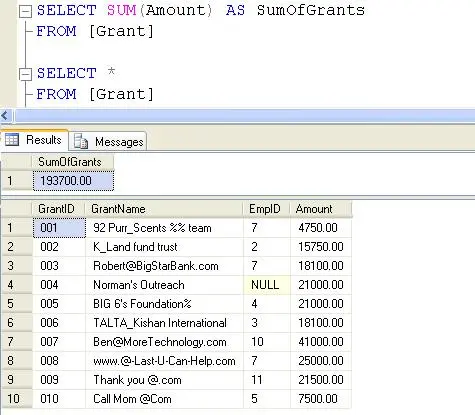Collapse the first SELECT SUM query block
The height and width of the screenshot is (415, 475).
(25, 11)
